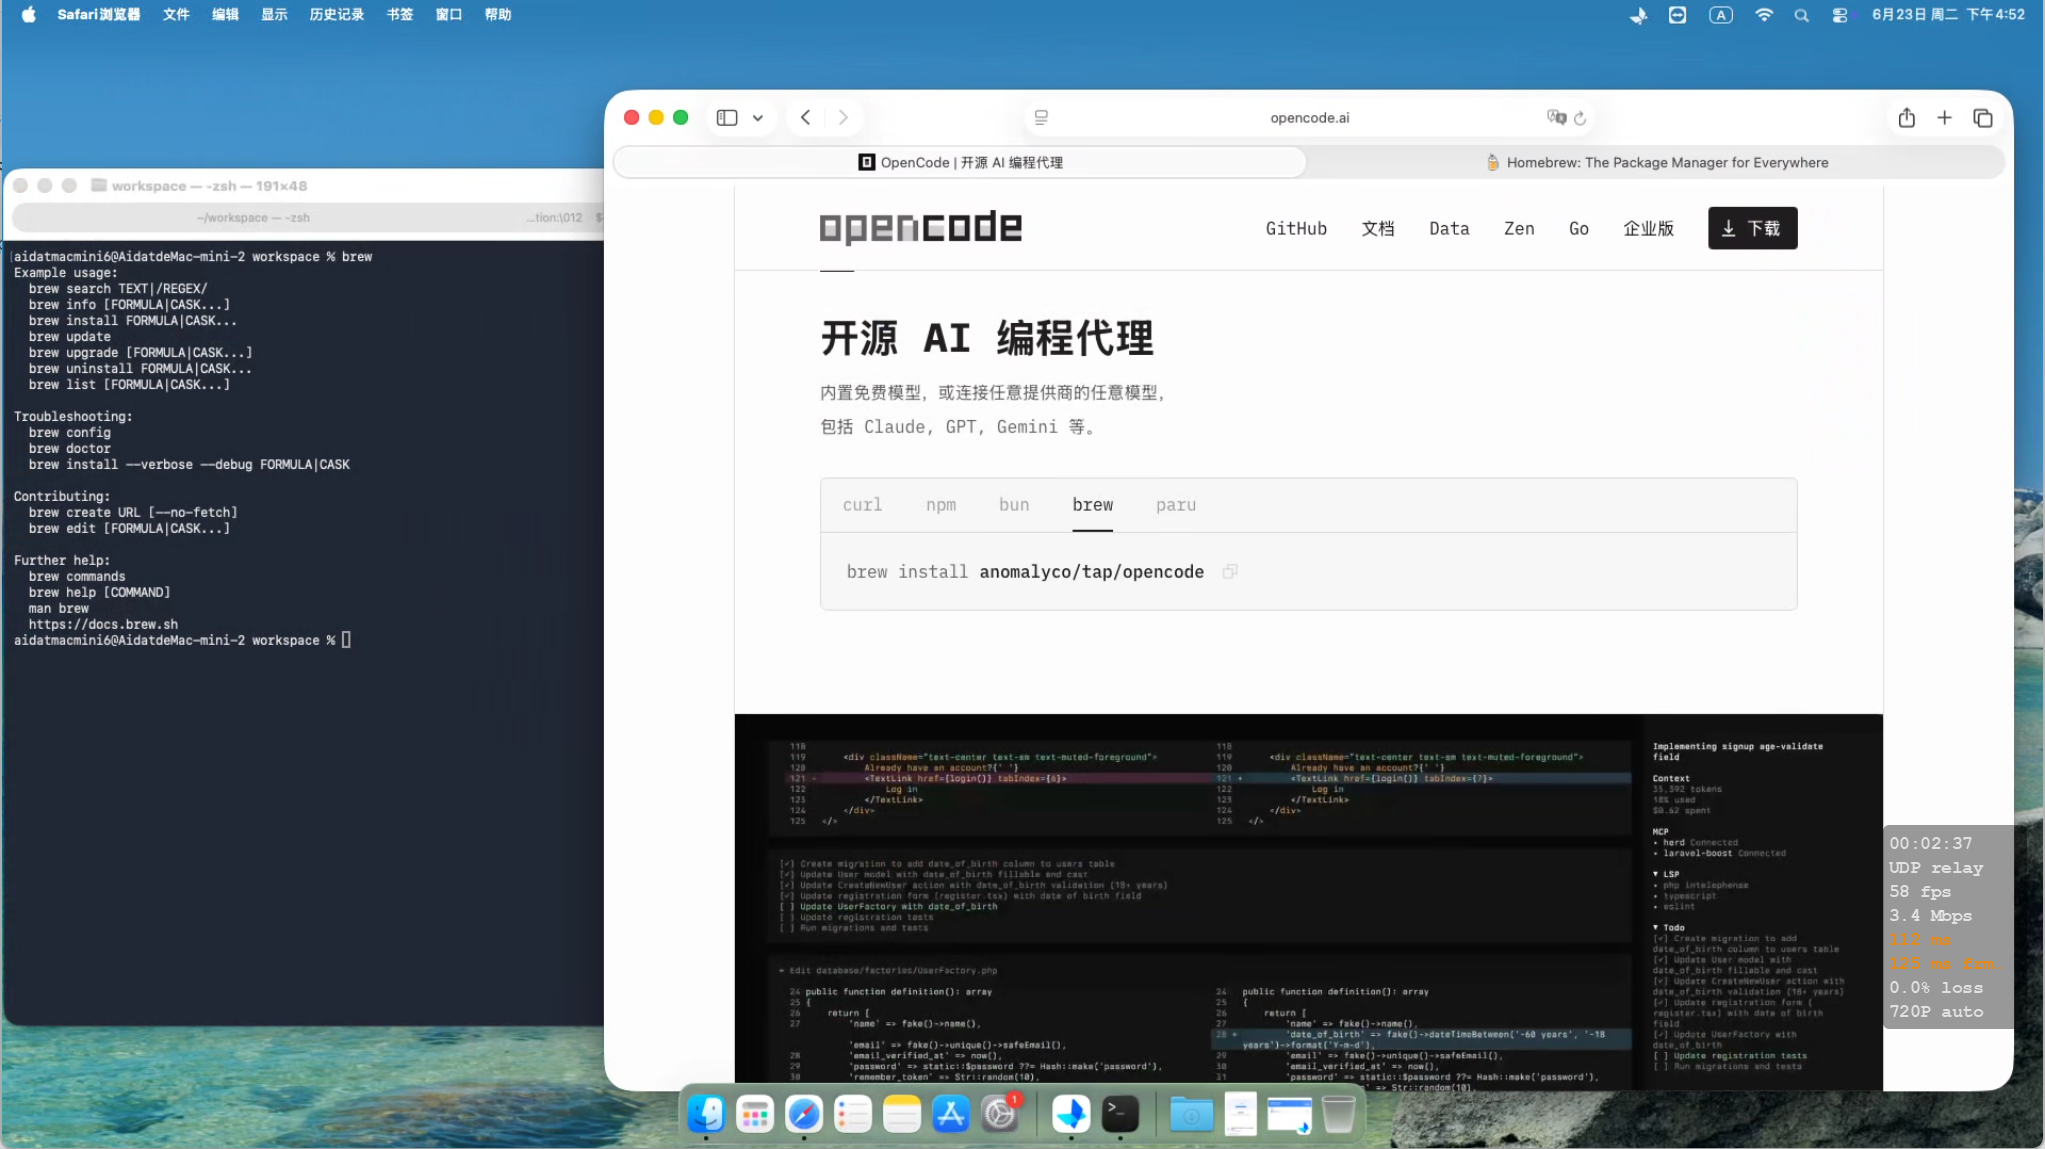Show Safari tab overview
Image resolution: width=2045 pixels, height=1149 pixels.
point(1982,118)
